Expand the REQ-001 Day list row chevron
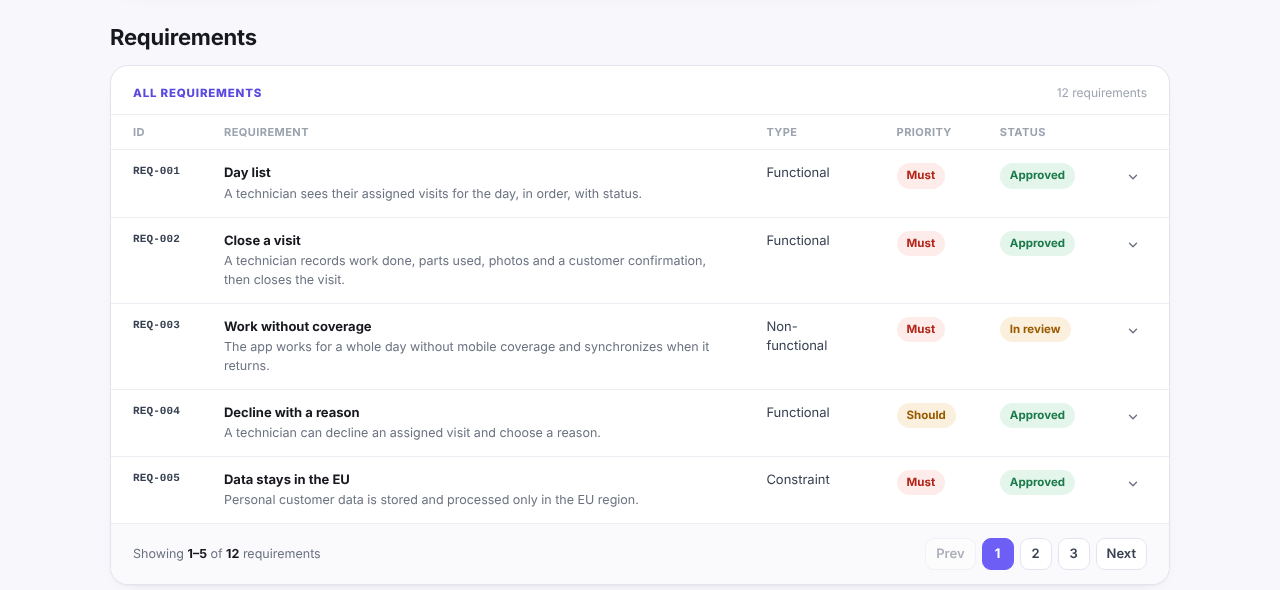Image resolution: width=1280 pixels, height=590 pixels. [1133, 177]
